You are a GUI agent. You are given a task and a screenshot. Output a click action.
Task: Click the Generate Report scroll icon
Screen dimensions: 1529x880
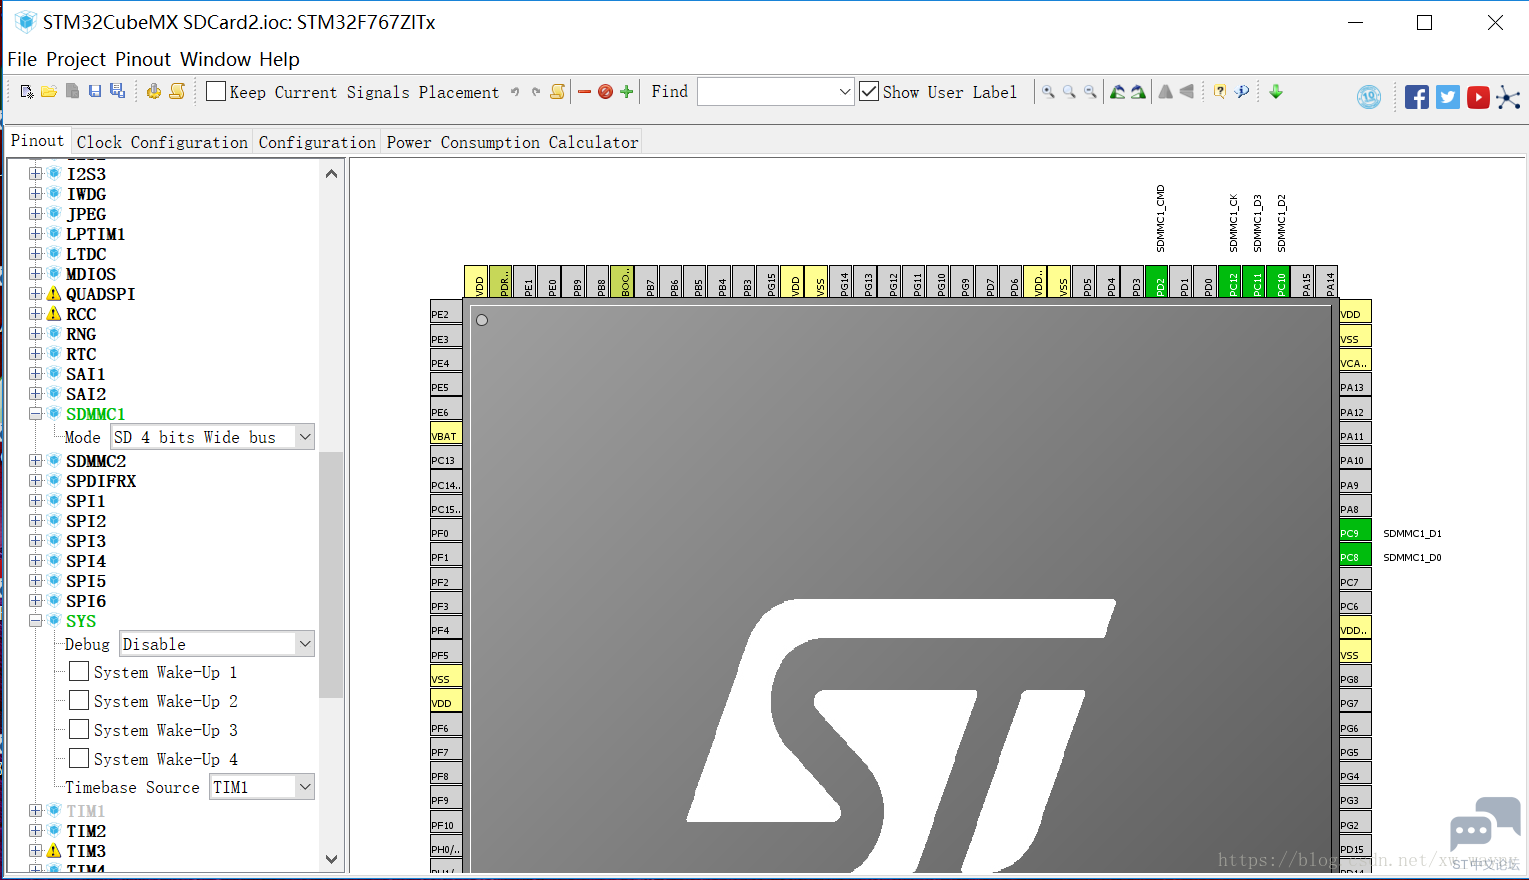pos(177,91)
